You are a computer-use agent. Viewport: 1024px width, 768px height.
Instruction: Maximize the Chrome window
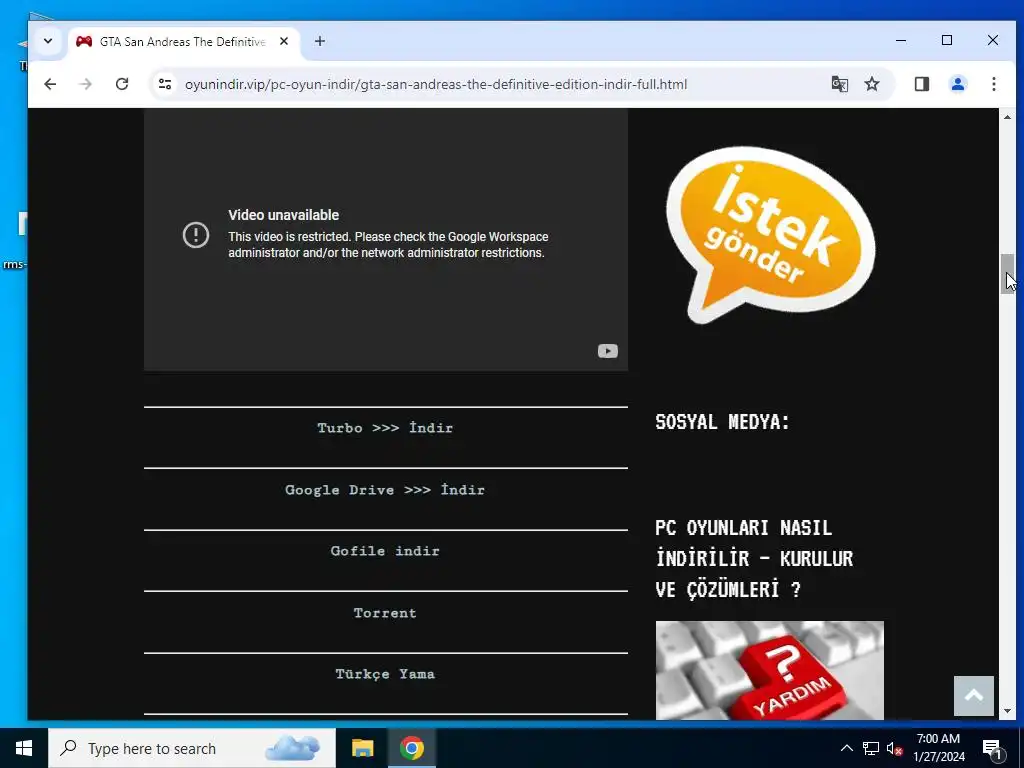(947, 40)
